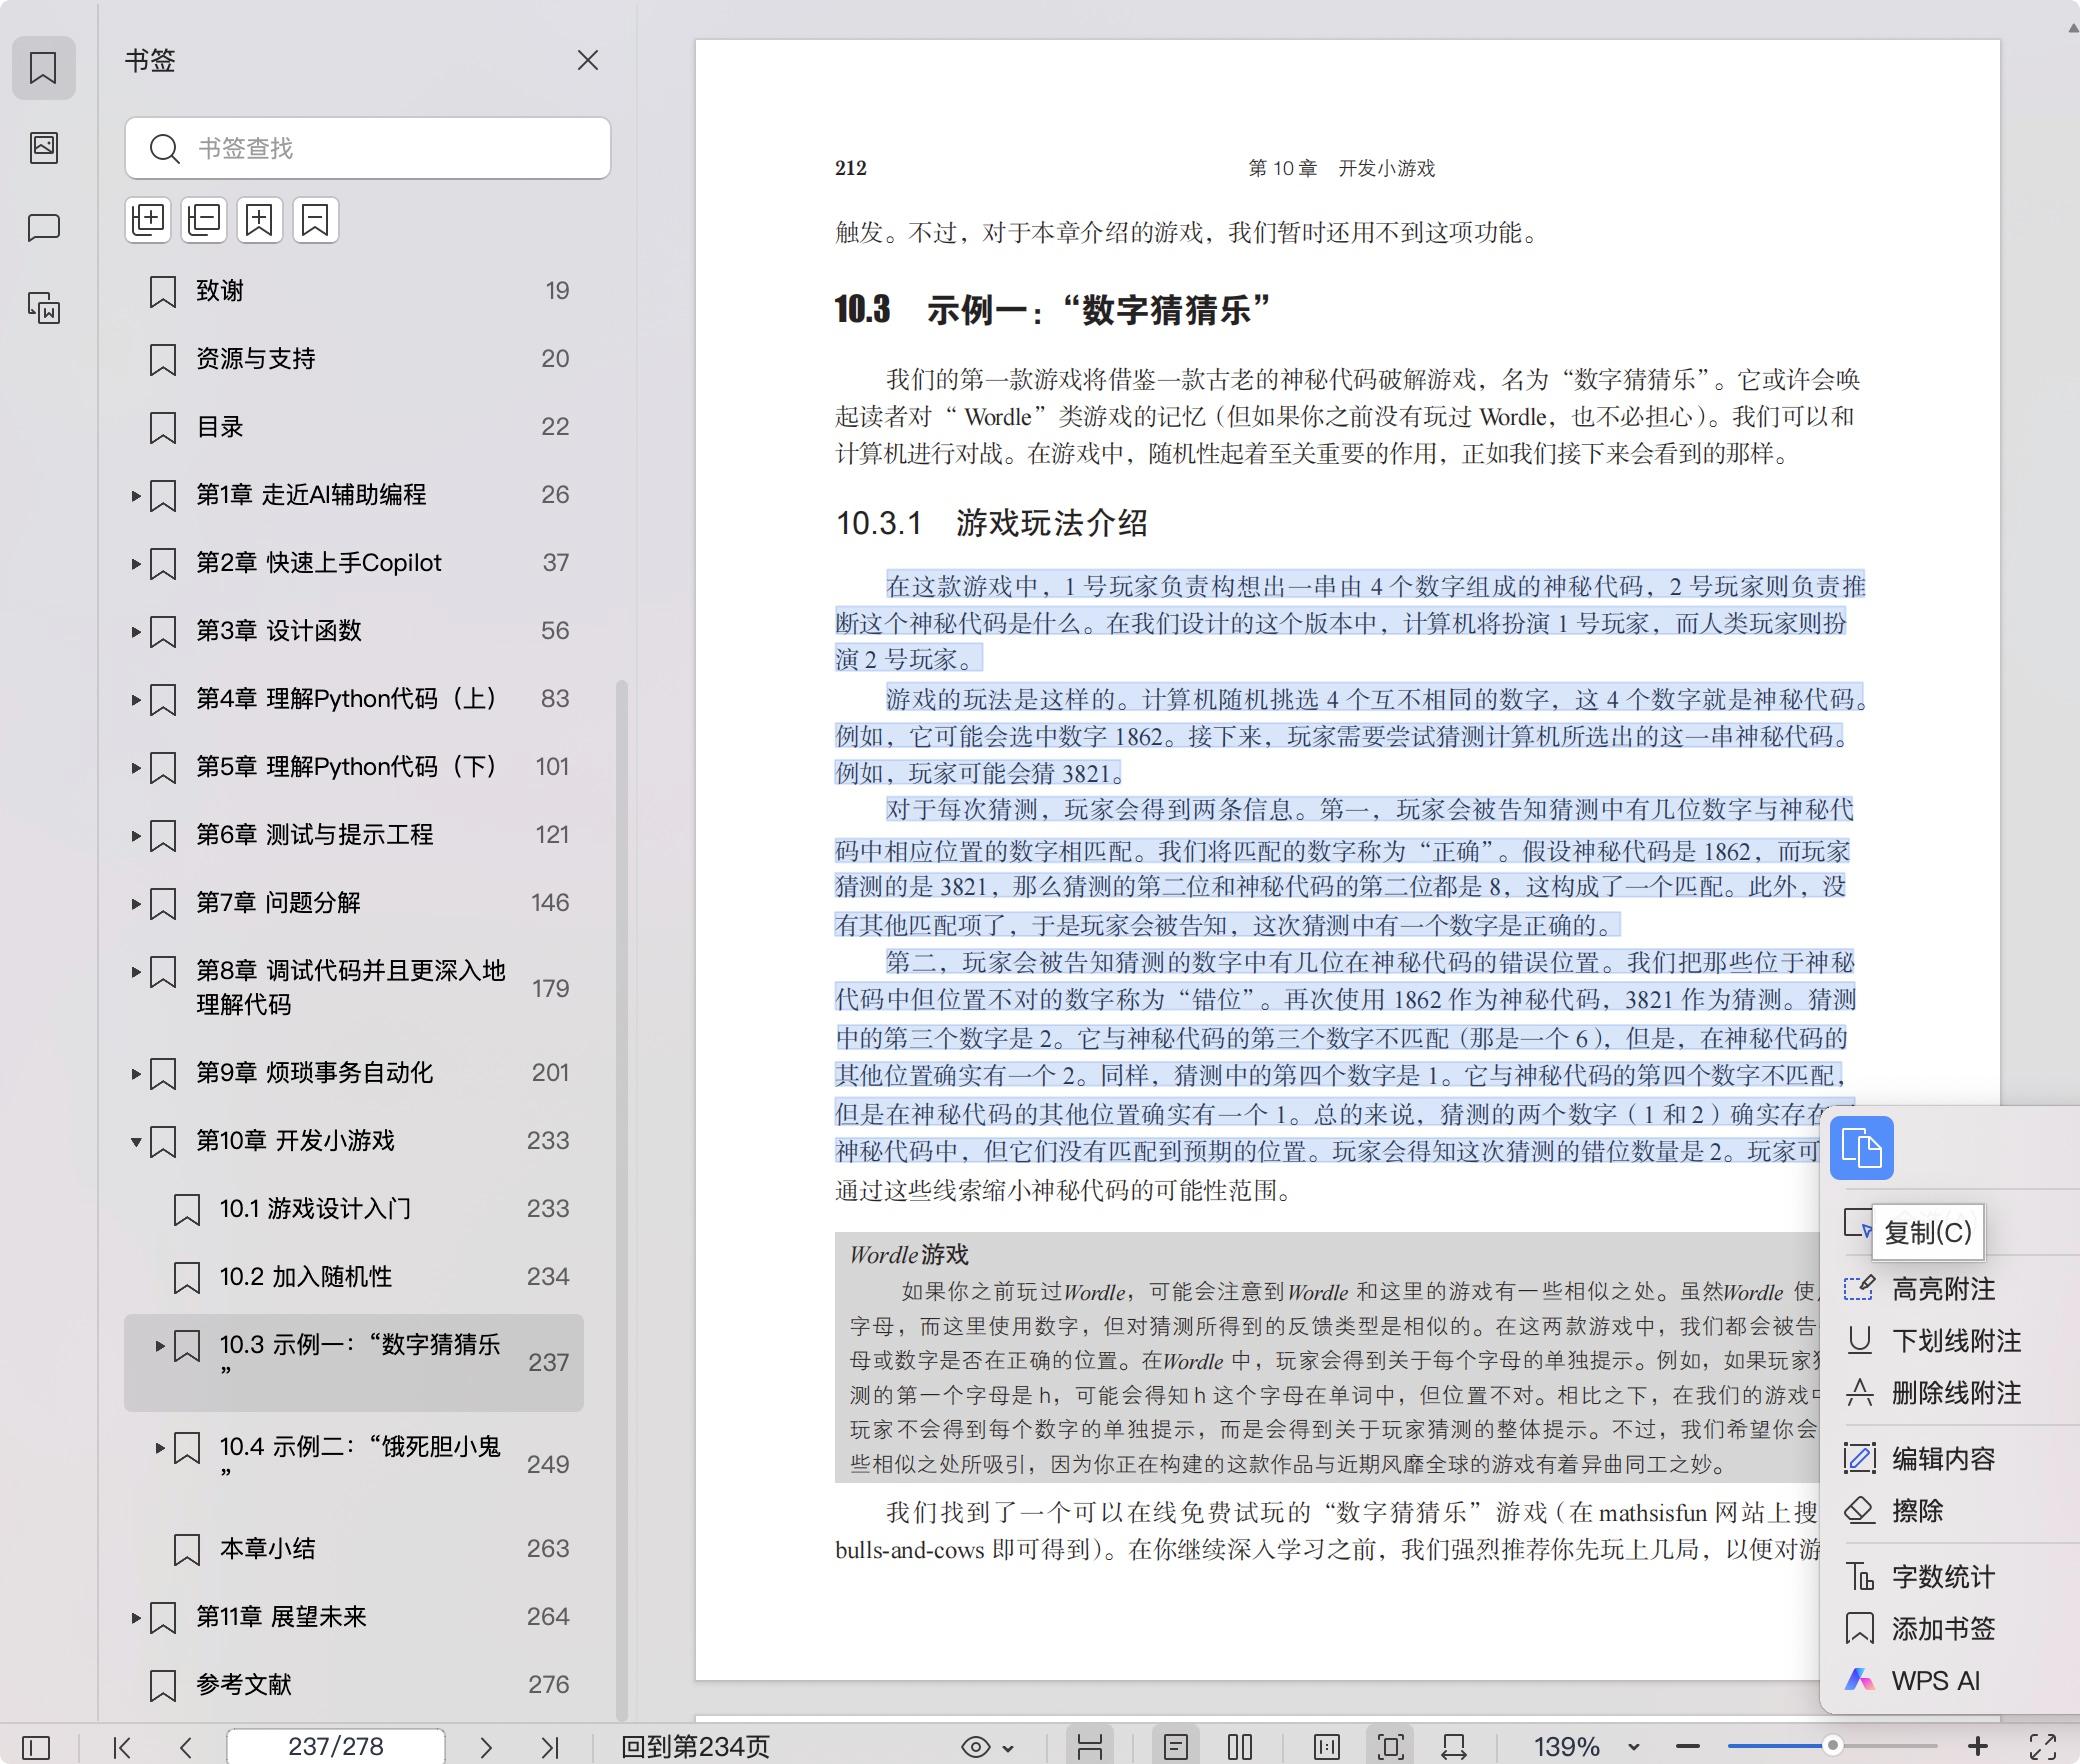
Task: Click the zoom slider handle
Action: (x=1832, y=1746)
